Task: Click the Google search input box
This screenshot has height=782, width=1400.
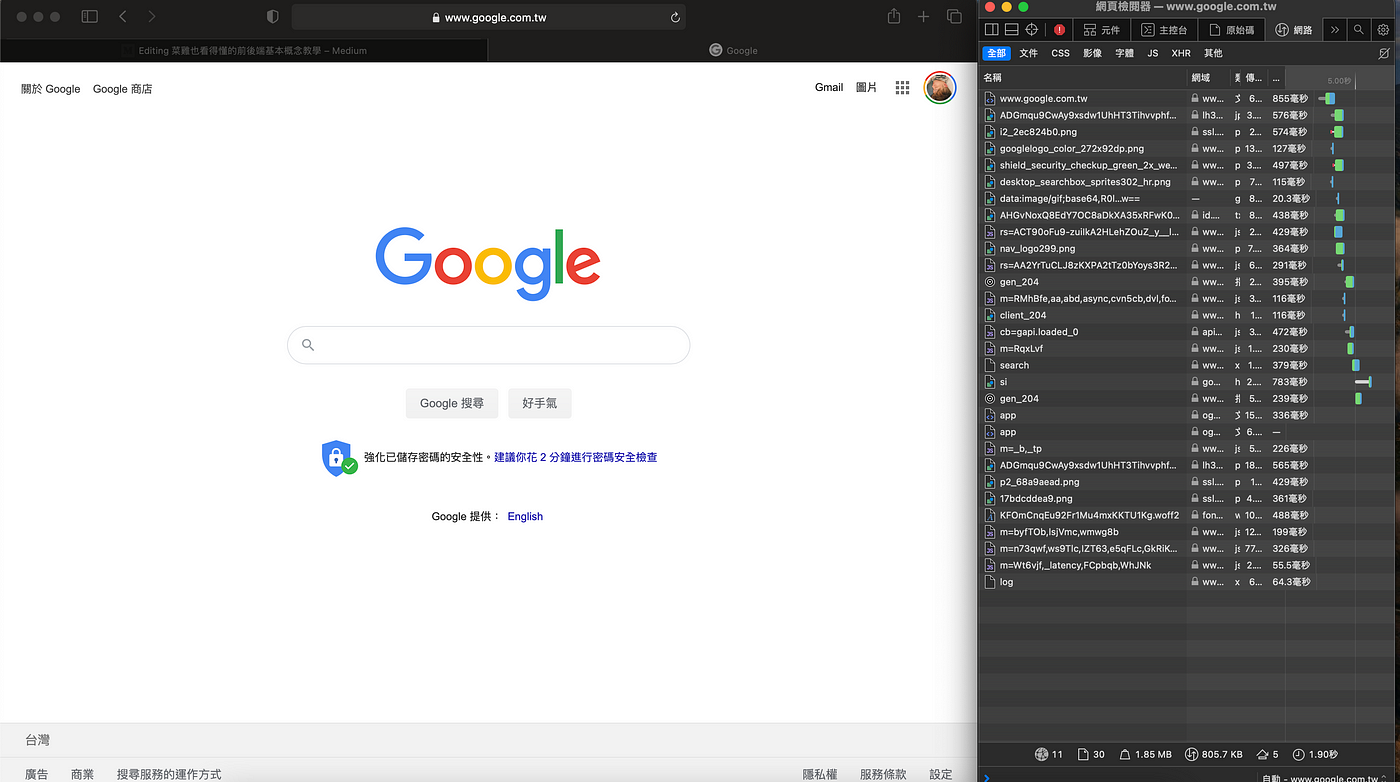Action: [488, 345]
